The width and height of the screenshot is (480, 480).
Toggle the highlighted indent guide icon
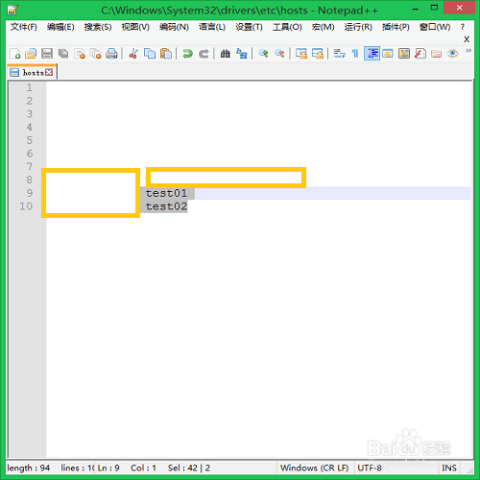tap(372, 54)
